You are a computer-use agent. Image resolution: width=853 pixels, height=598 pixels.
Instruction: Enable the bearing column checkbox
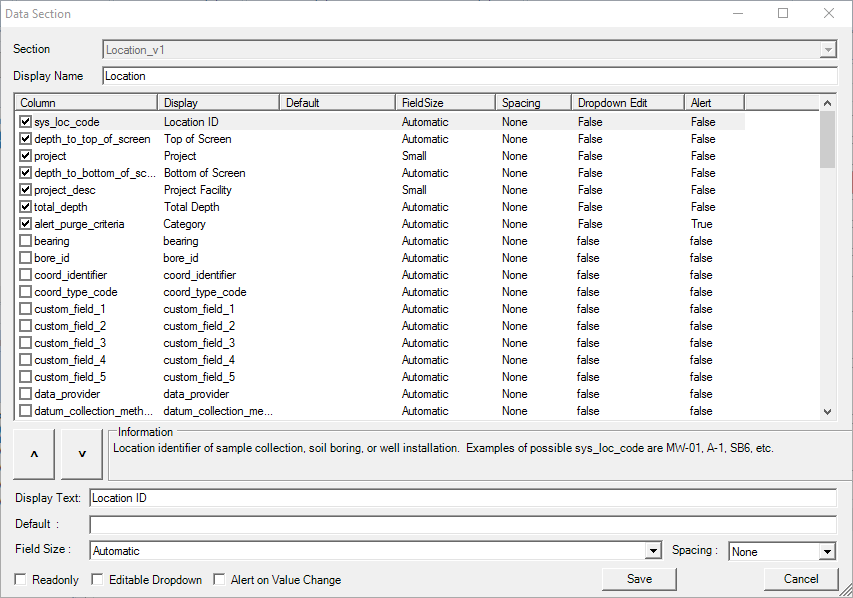(x=26, y=241)
